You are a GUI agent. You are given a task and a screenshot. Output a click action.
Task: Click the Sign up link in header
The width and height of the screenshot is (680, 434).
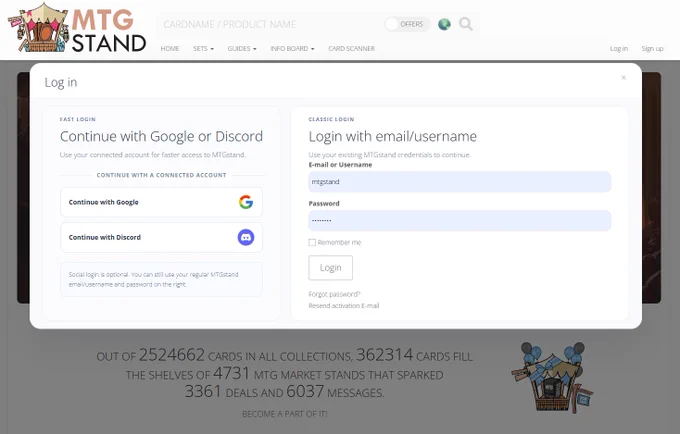pos(652,49)
